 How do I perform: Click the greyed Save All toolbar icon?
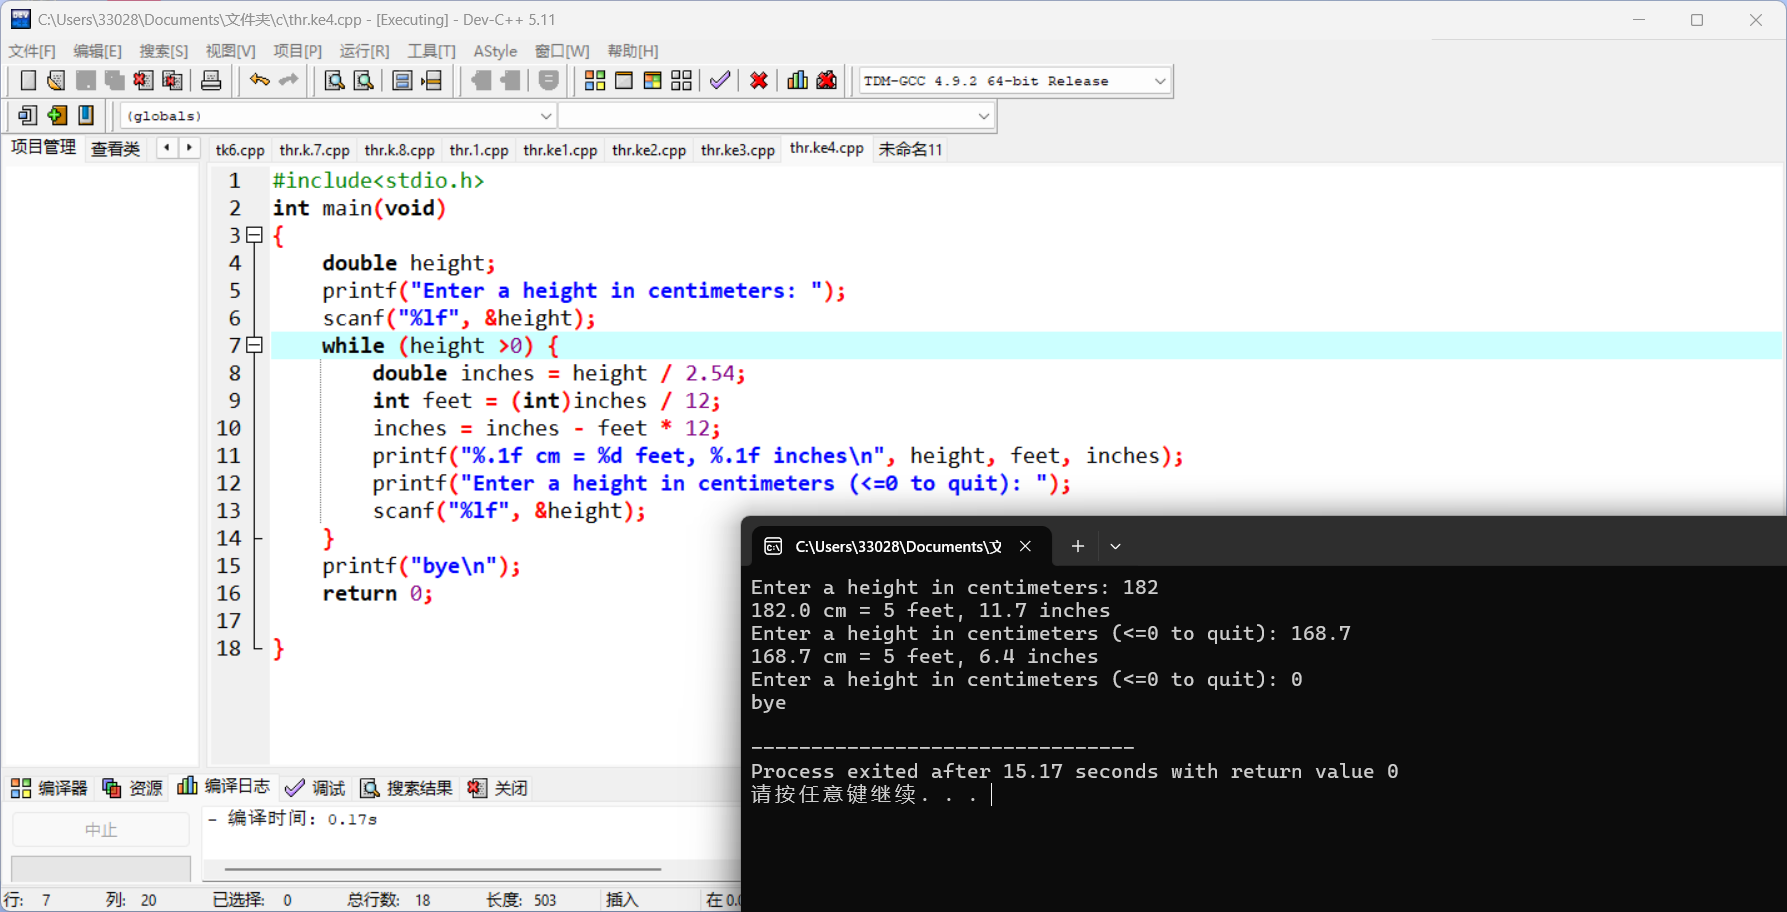click(x=115, y=81)
